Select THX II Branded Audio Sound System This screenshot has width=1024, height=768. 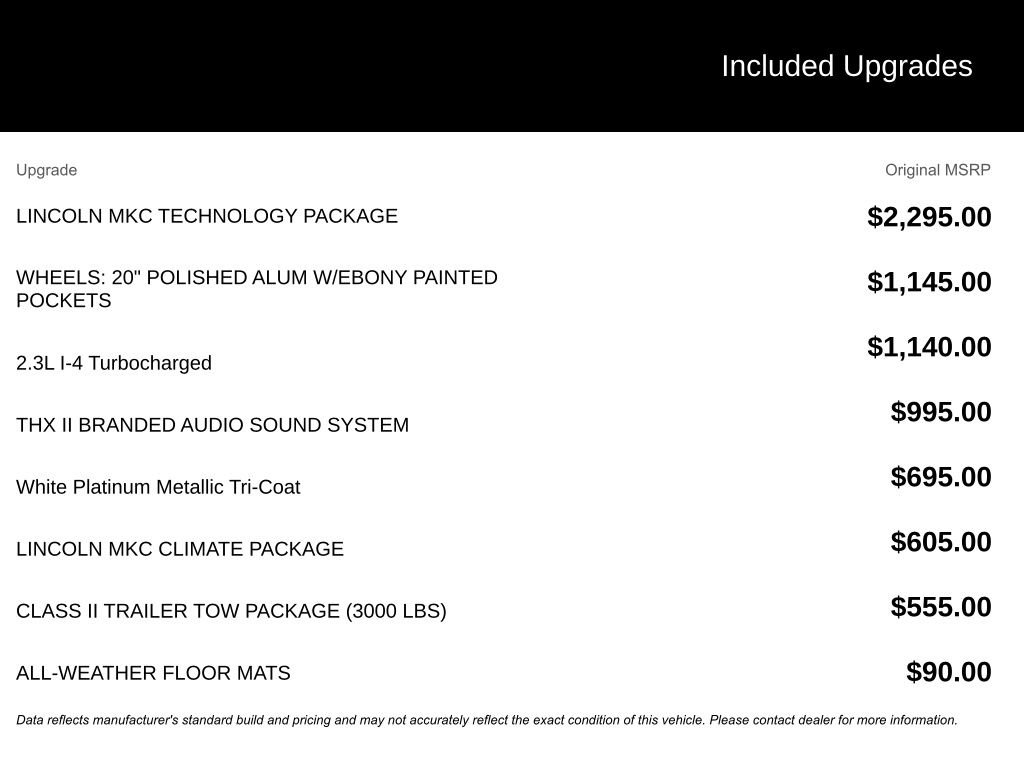(x=212, y=425)
